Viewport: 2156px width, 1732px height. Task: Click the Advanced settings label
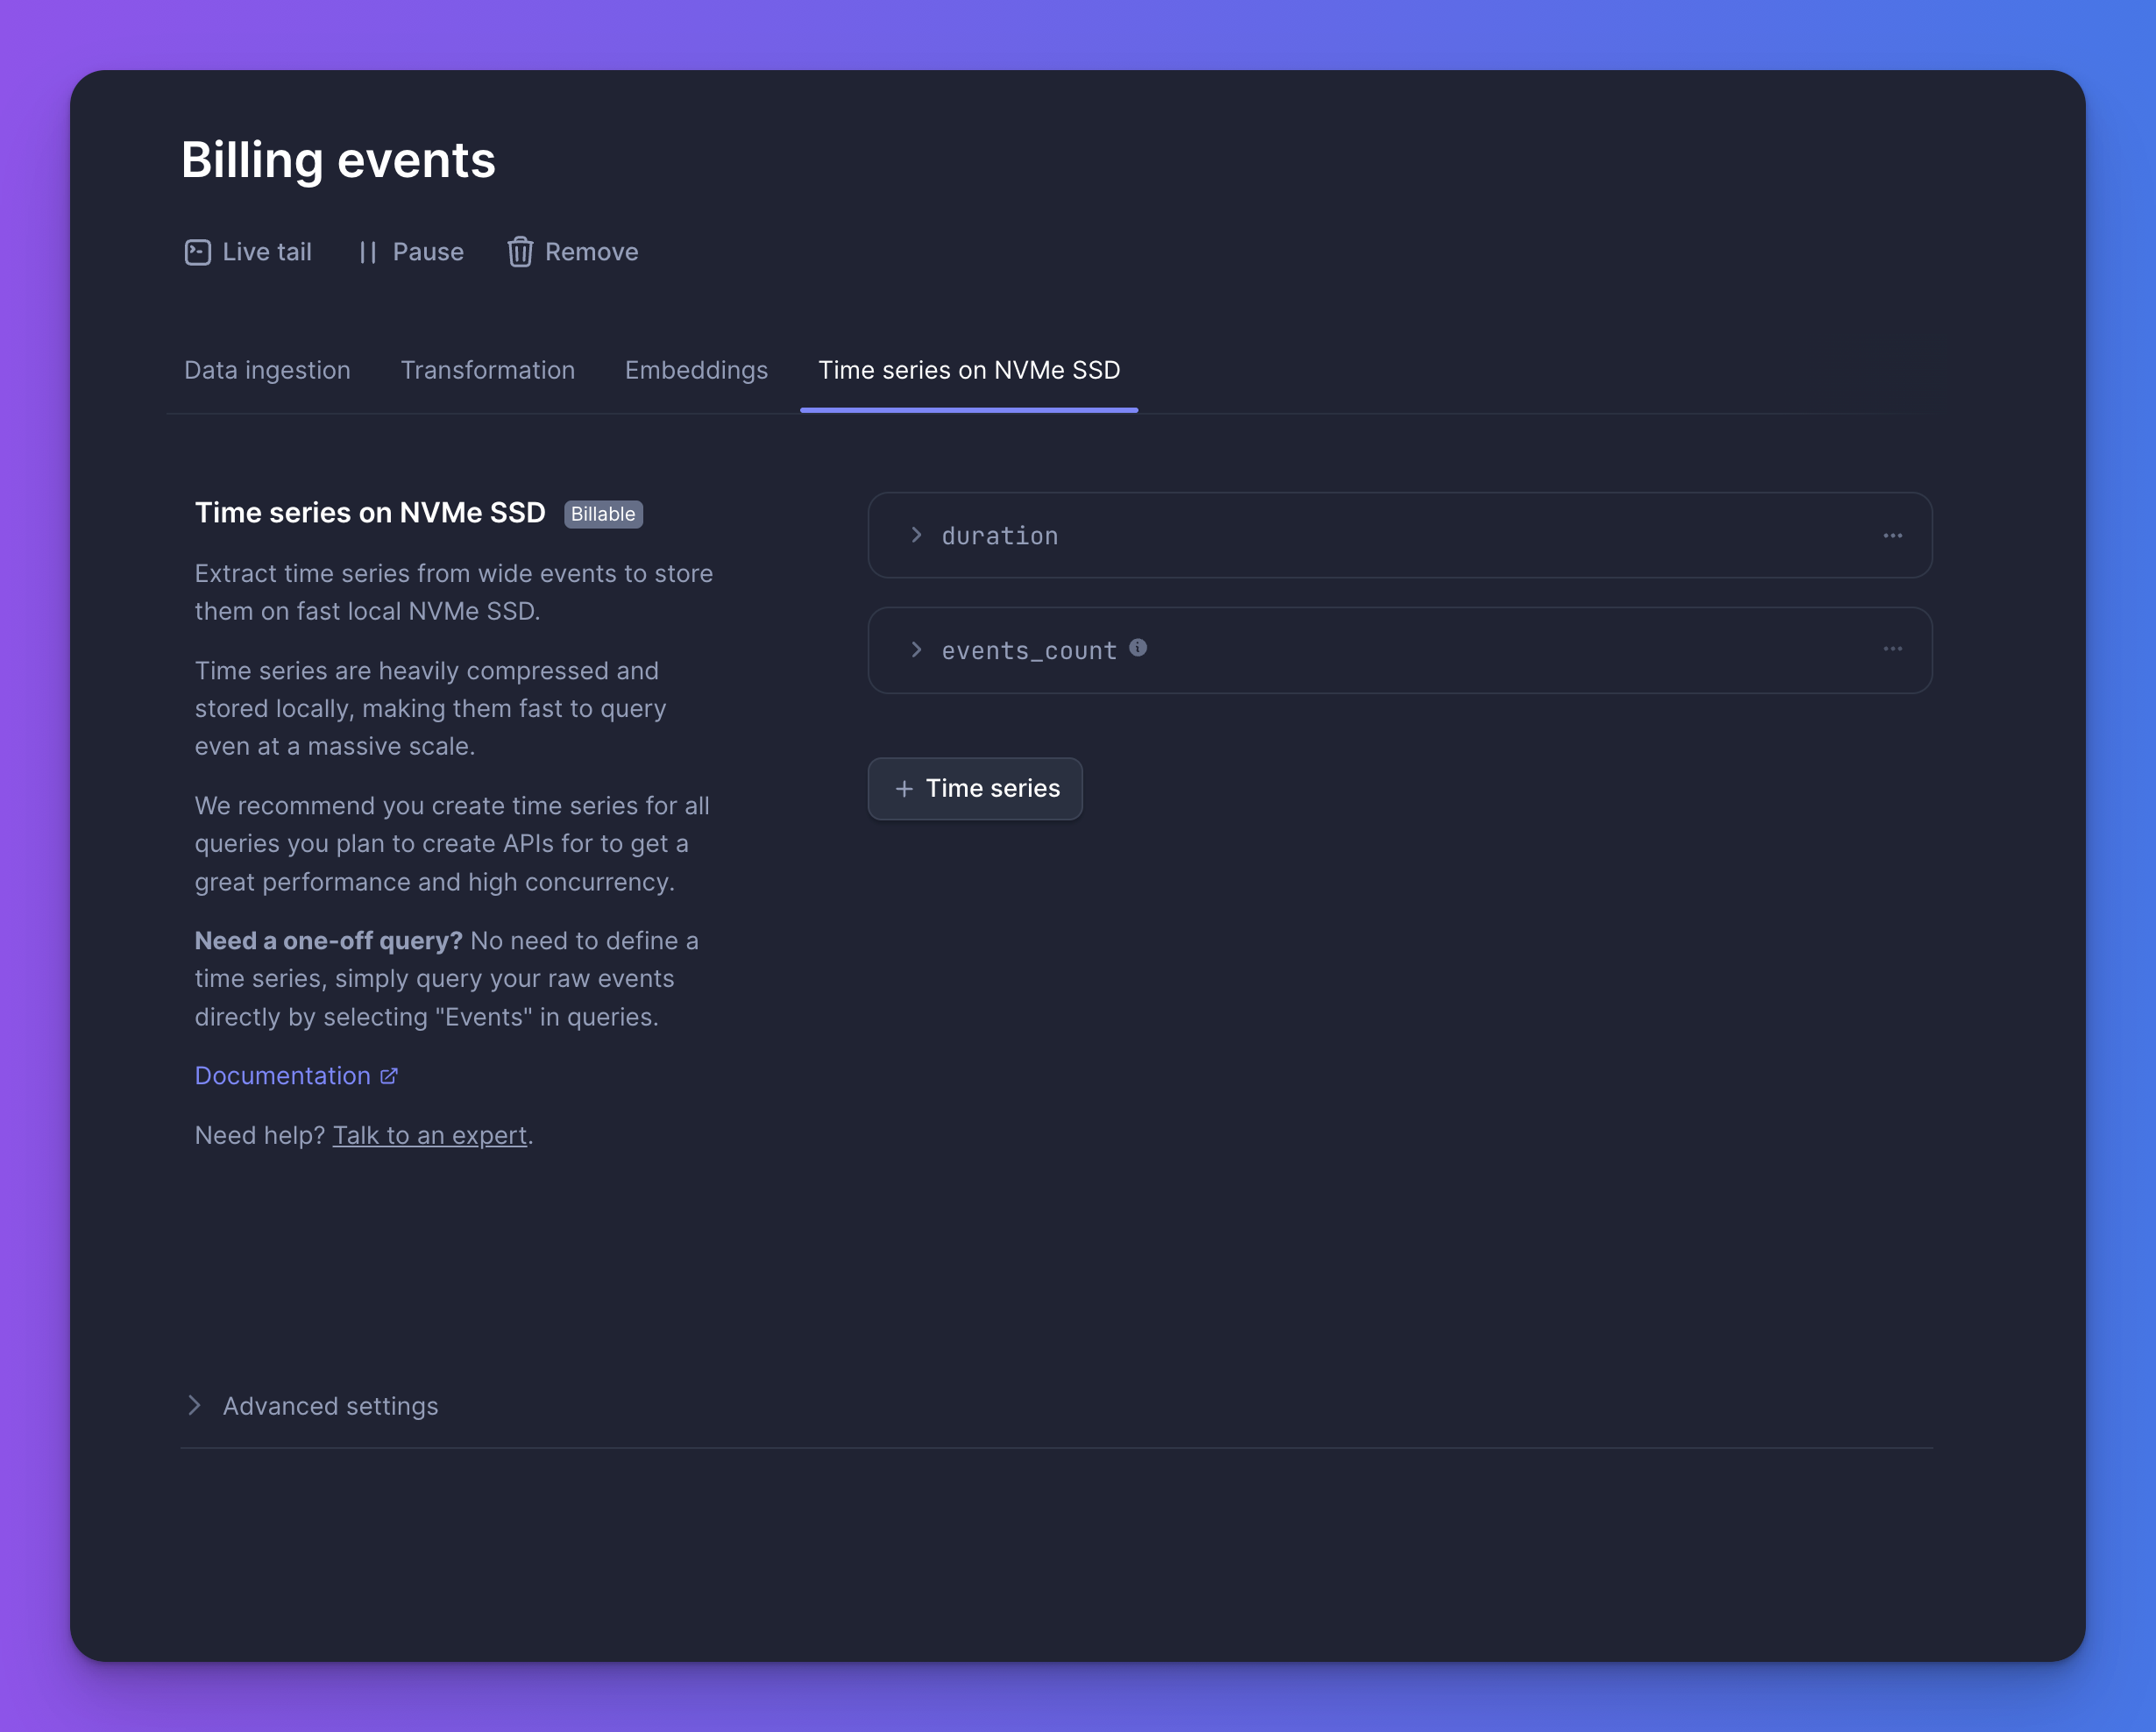(x=330, y=1406)
